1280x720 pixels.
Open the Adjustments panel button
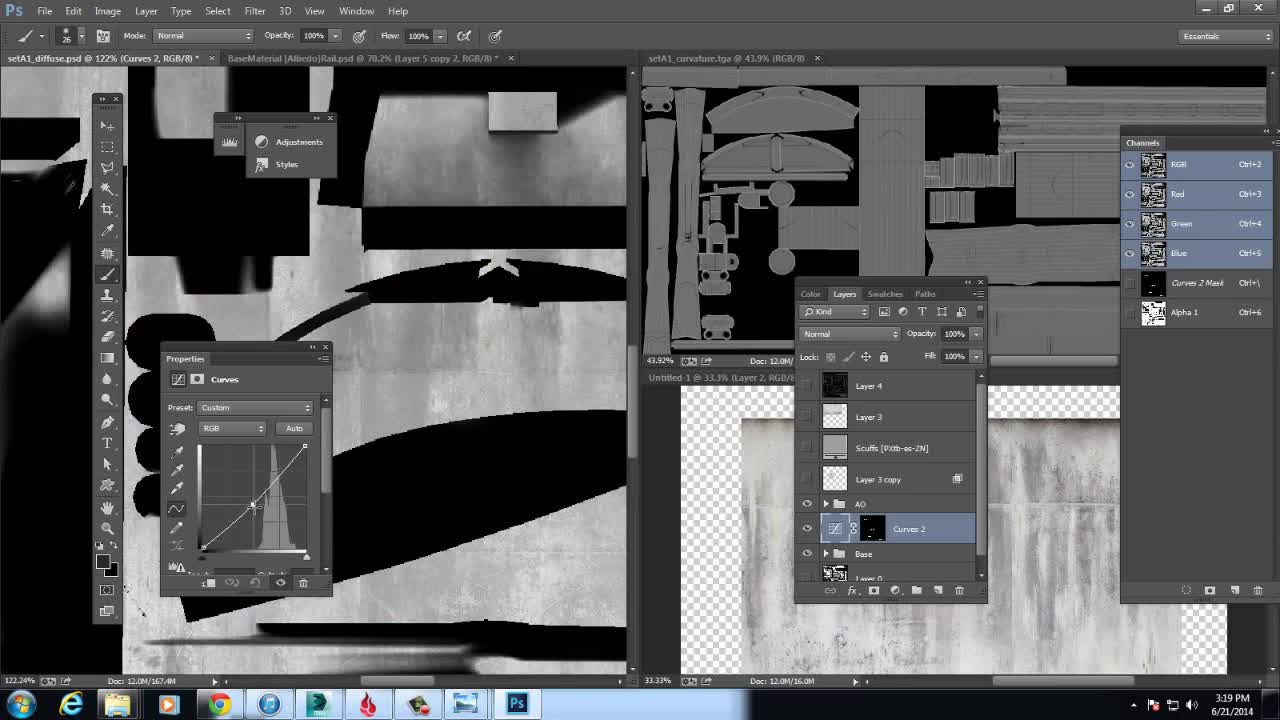point(289,142)
